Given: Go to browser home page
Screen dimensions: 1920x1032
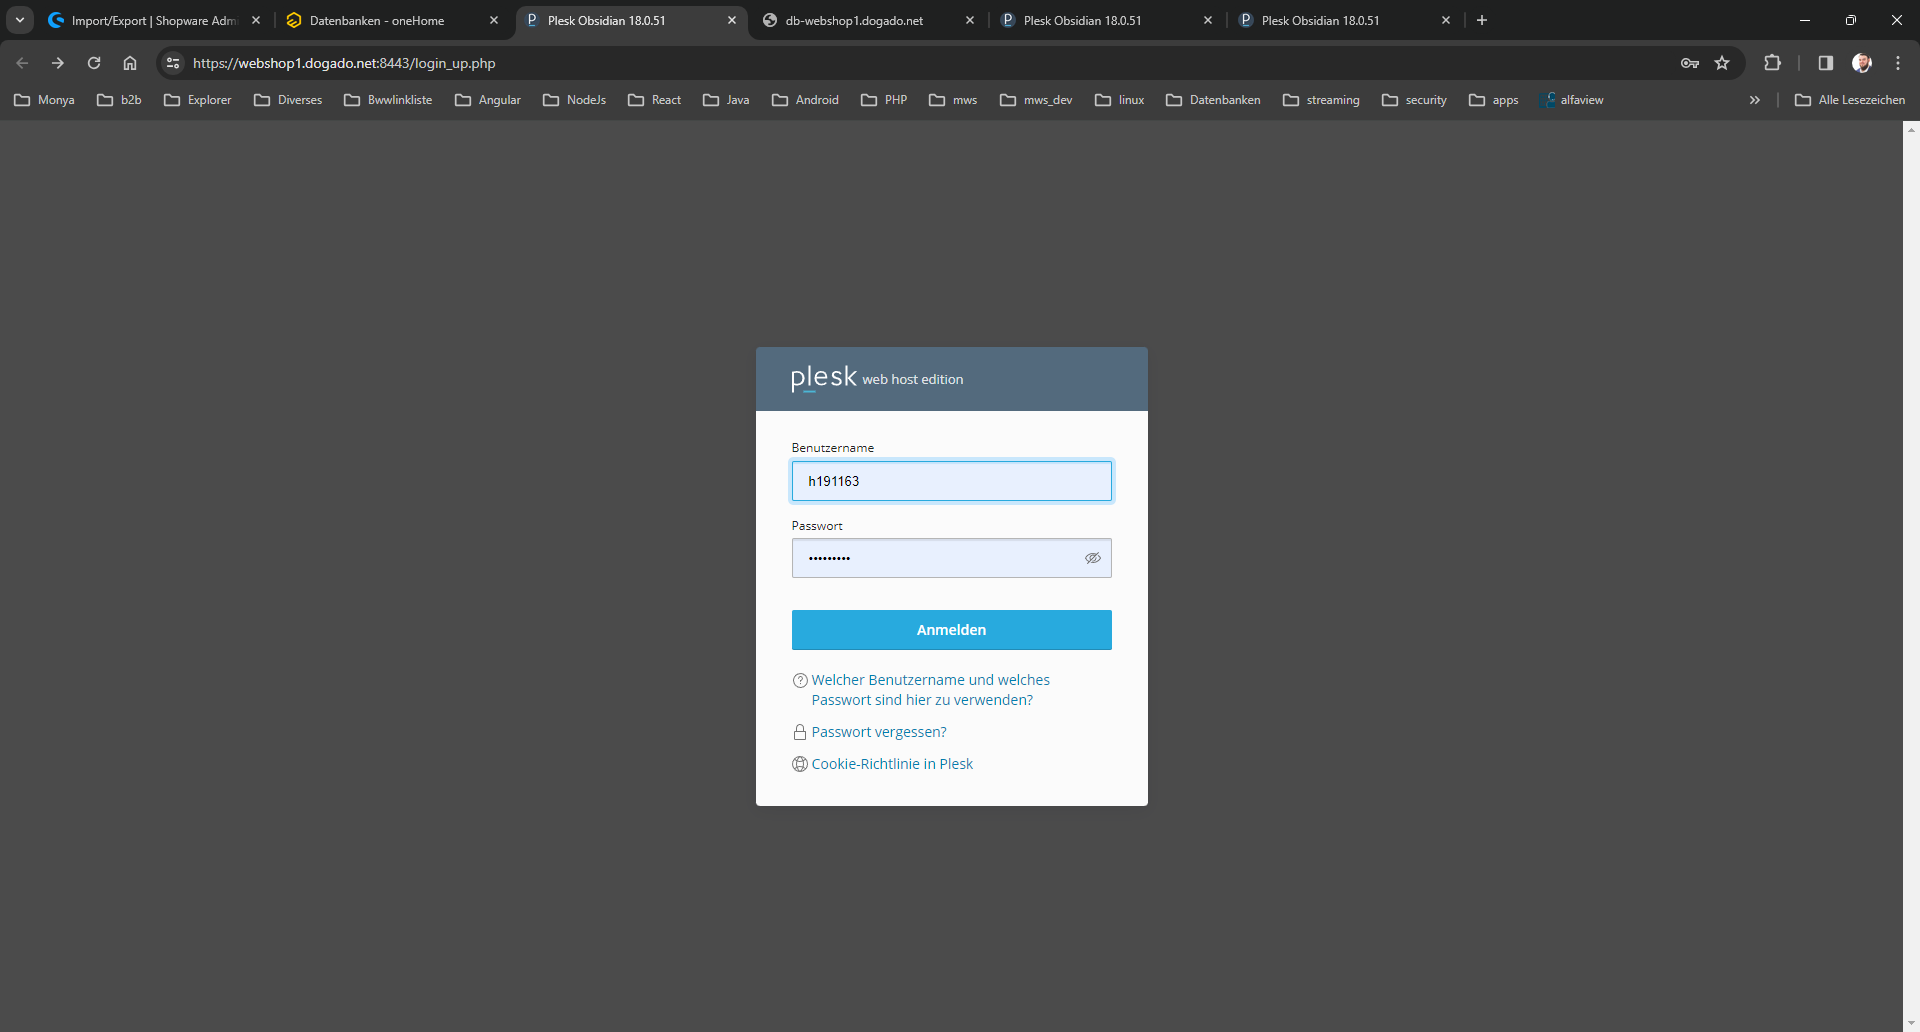Looking at the screenshot, I should (130, 63).
